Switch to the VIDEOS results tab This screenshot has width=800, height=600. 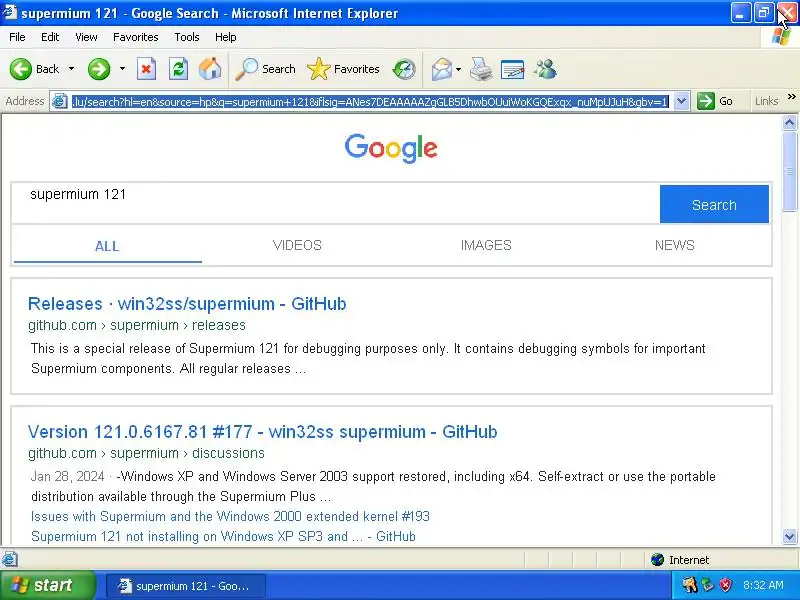pyautogui.click(x=297, y=245)
